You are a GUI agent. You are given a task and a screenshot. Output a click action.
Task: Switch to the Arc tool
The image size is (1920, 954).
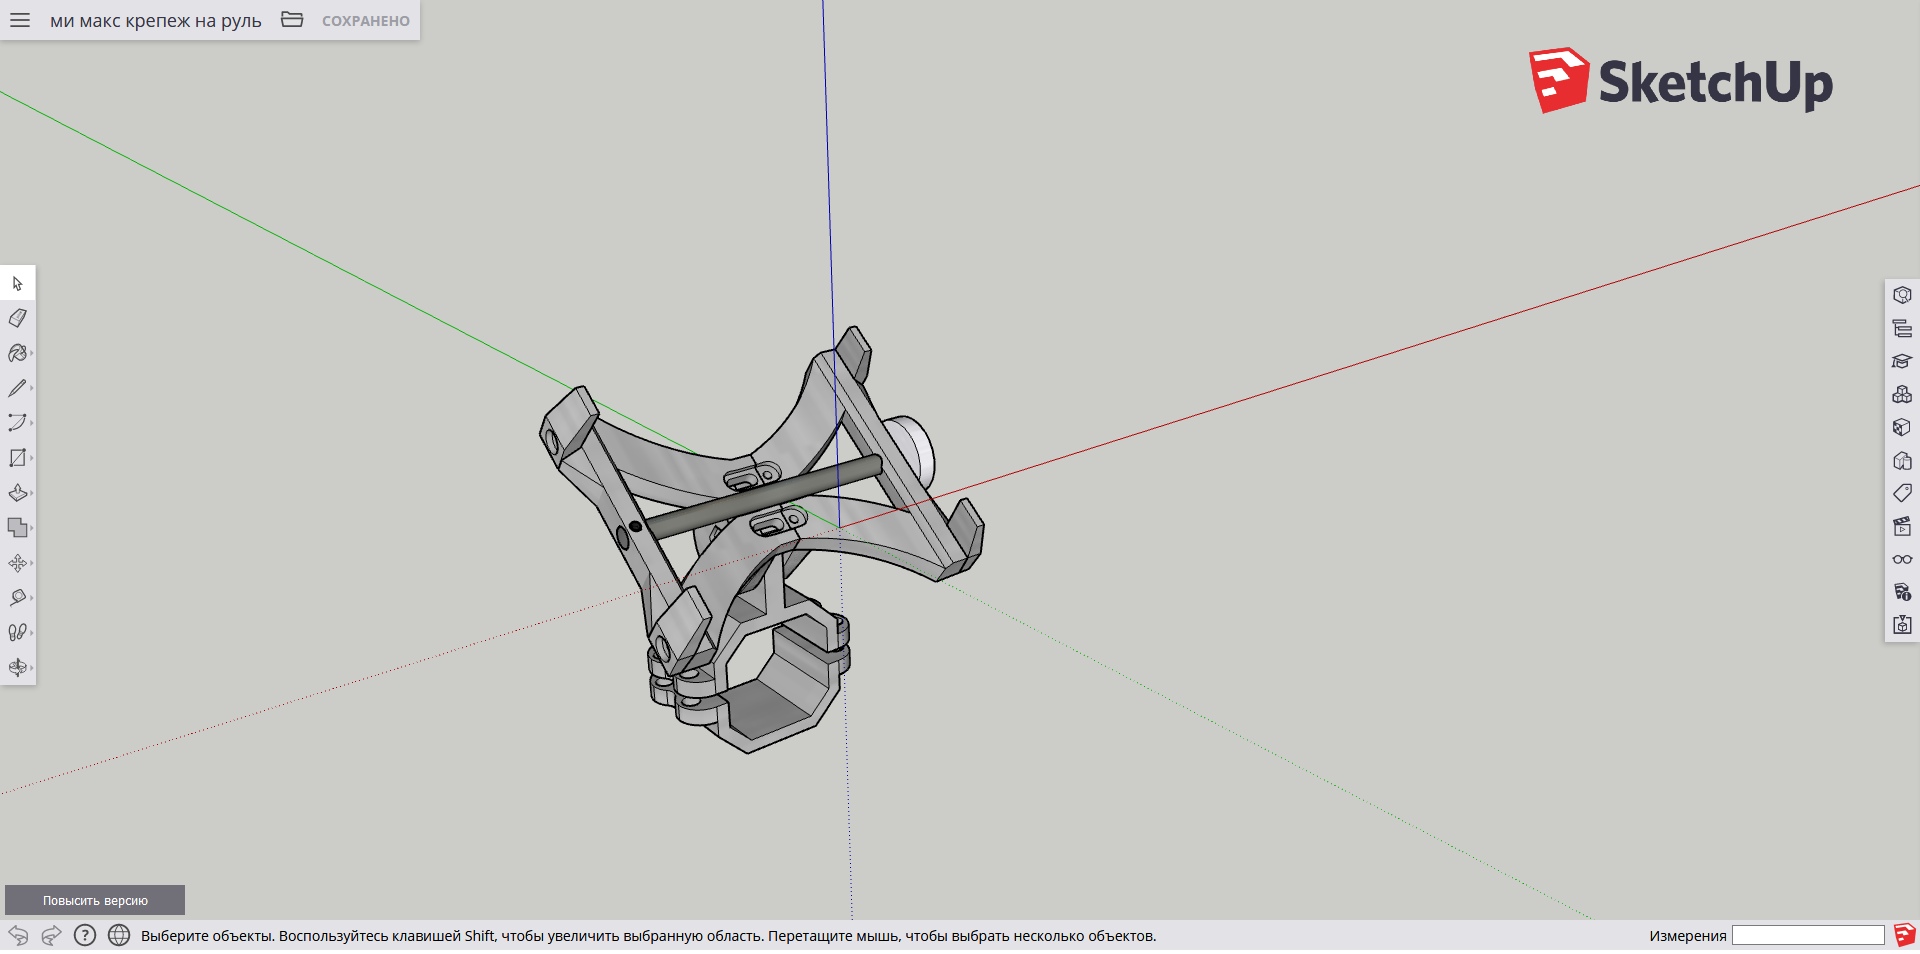coord(18,423)
